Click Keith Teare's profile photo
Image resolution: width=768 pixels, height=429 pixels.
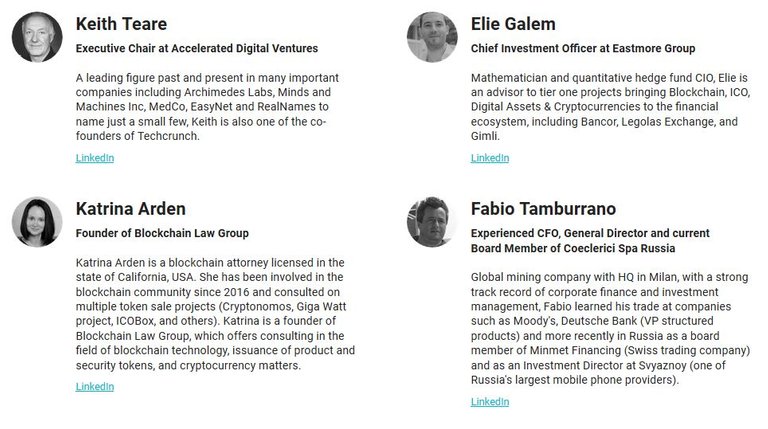click(x=37, y=37)
